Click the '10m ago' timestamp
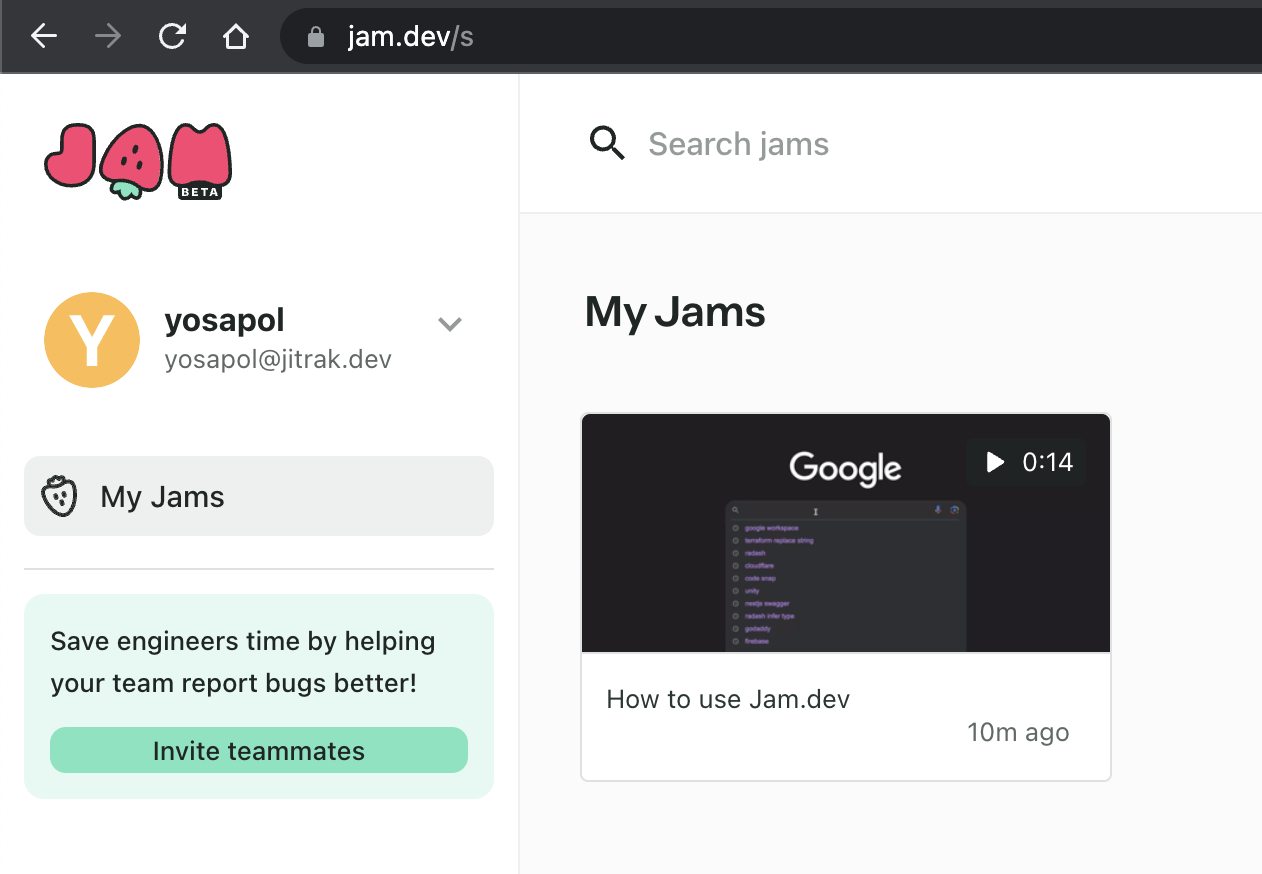The width and height of the screenshot is (1262, 874). (1018, 732)
